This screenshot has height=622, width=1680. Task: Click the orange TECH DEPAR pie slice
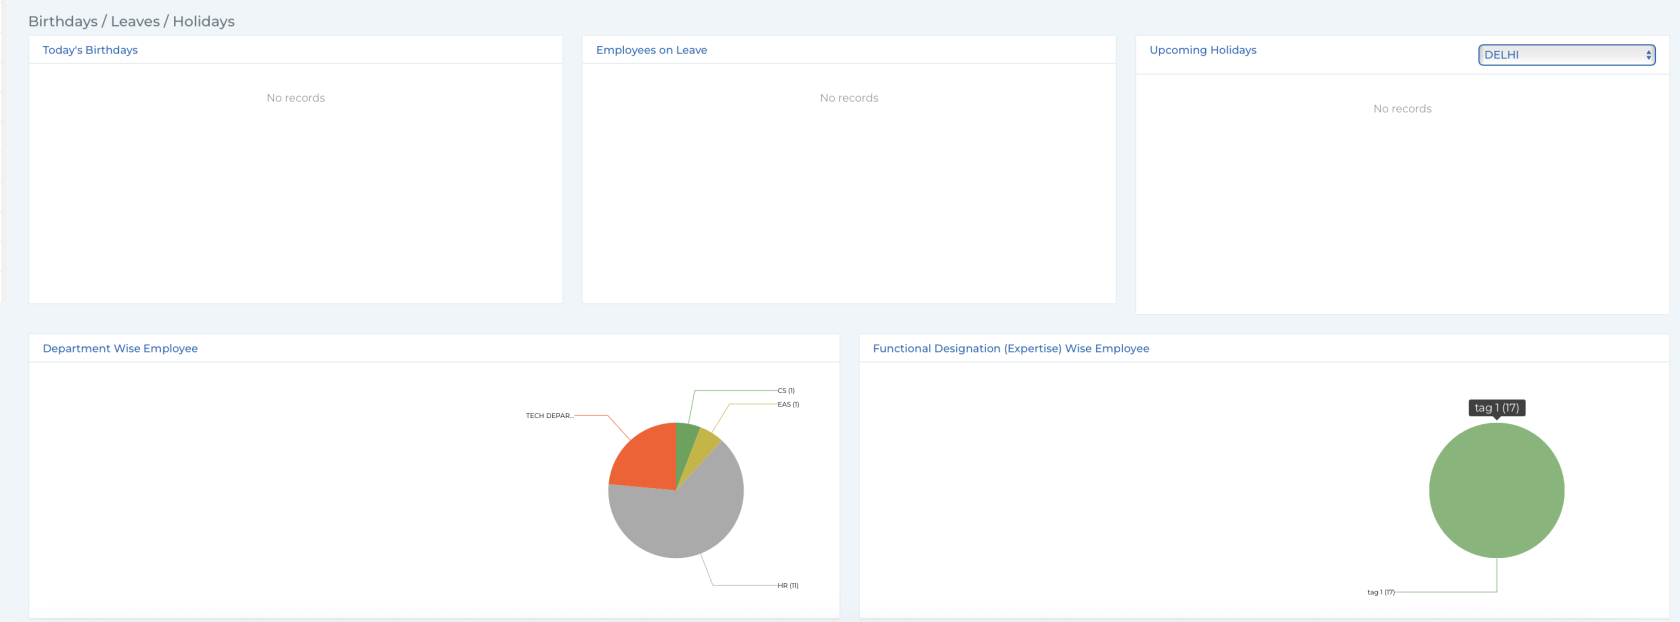click(645, 458)
